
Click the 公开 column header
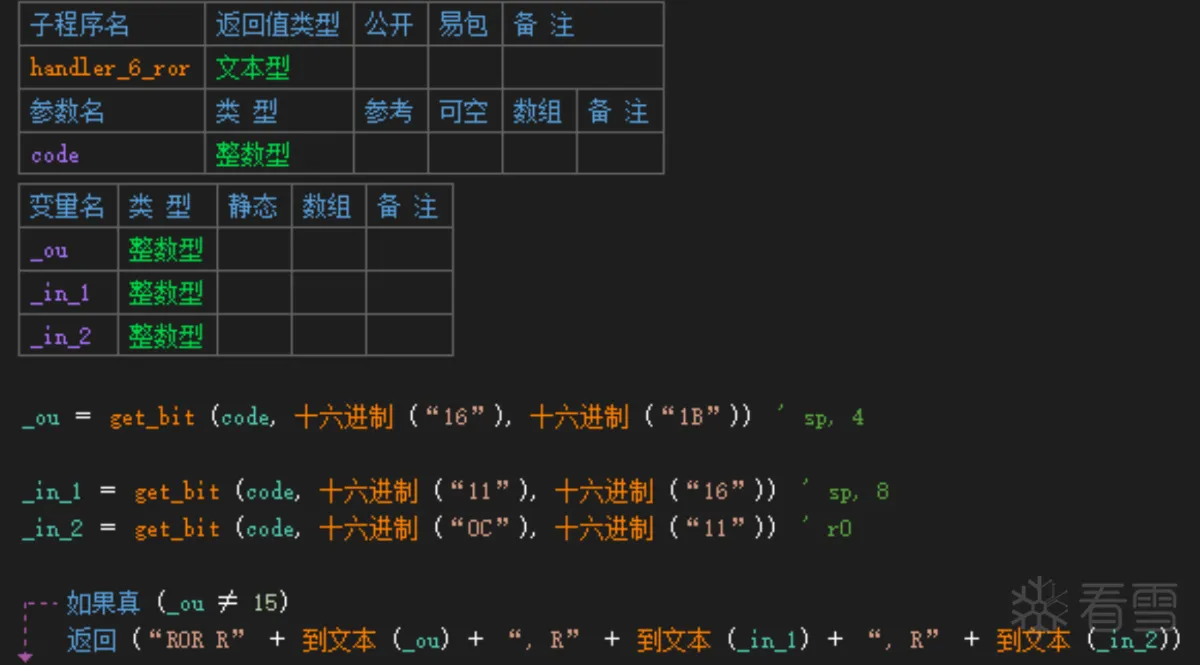389,25
